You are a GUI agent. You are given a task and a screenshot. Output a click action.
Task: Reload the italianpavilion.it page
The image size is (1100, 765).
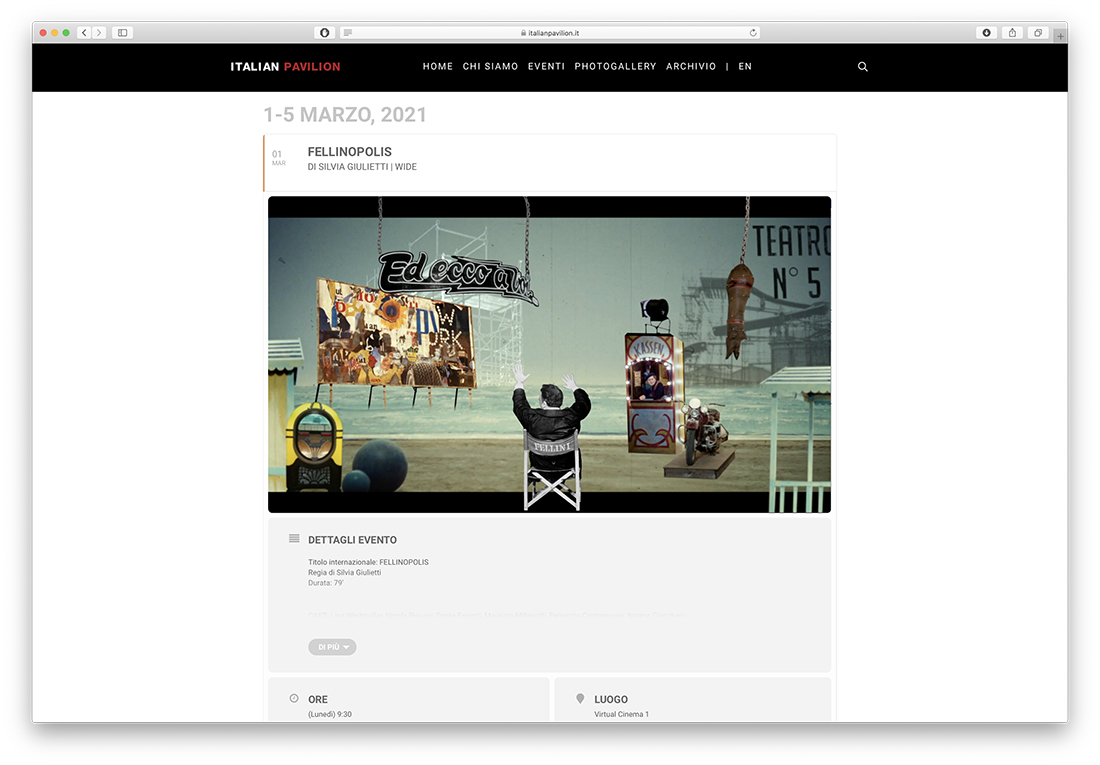pos(753,33)
